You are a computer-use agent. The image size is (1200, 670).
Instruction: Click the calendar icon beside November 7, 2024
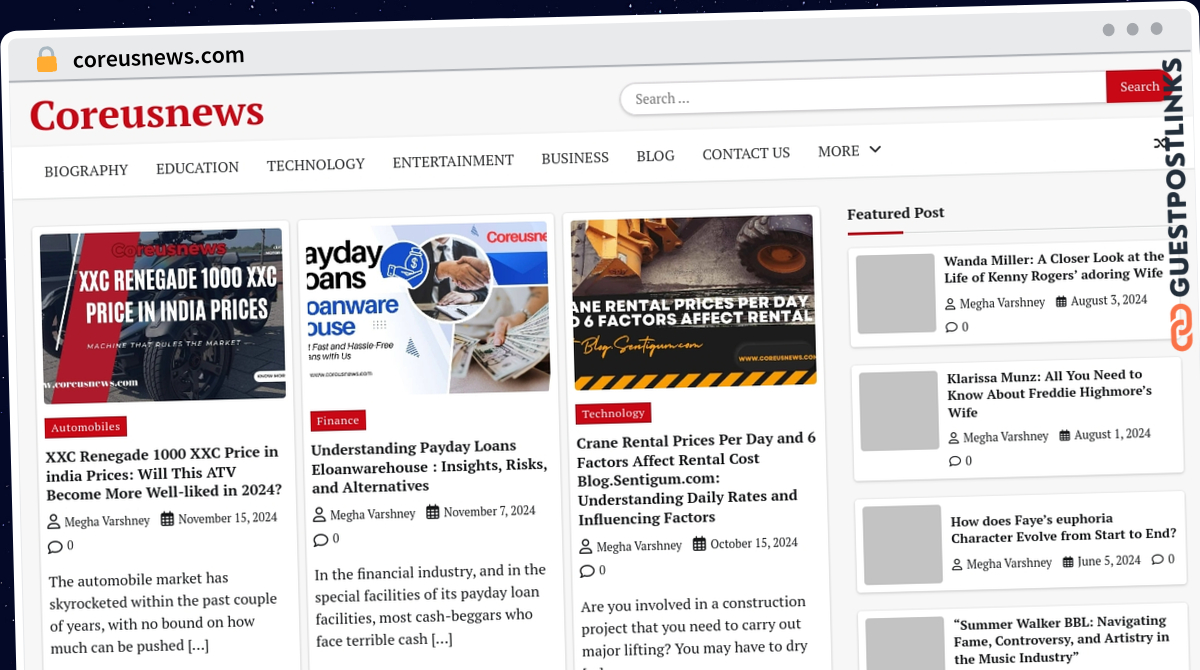(433, 512)
